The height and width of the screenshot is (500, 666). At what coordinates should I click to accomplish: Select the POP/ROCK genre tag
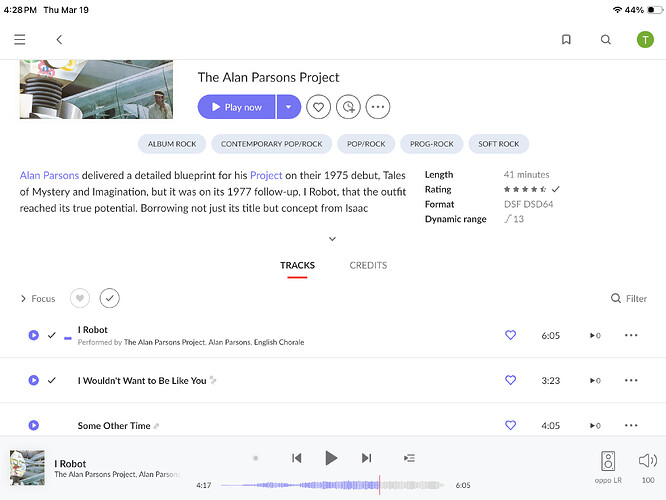[x=366, y=144]
